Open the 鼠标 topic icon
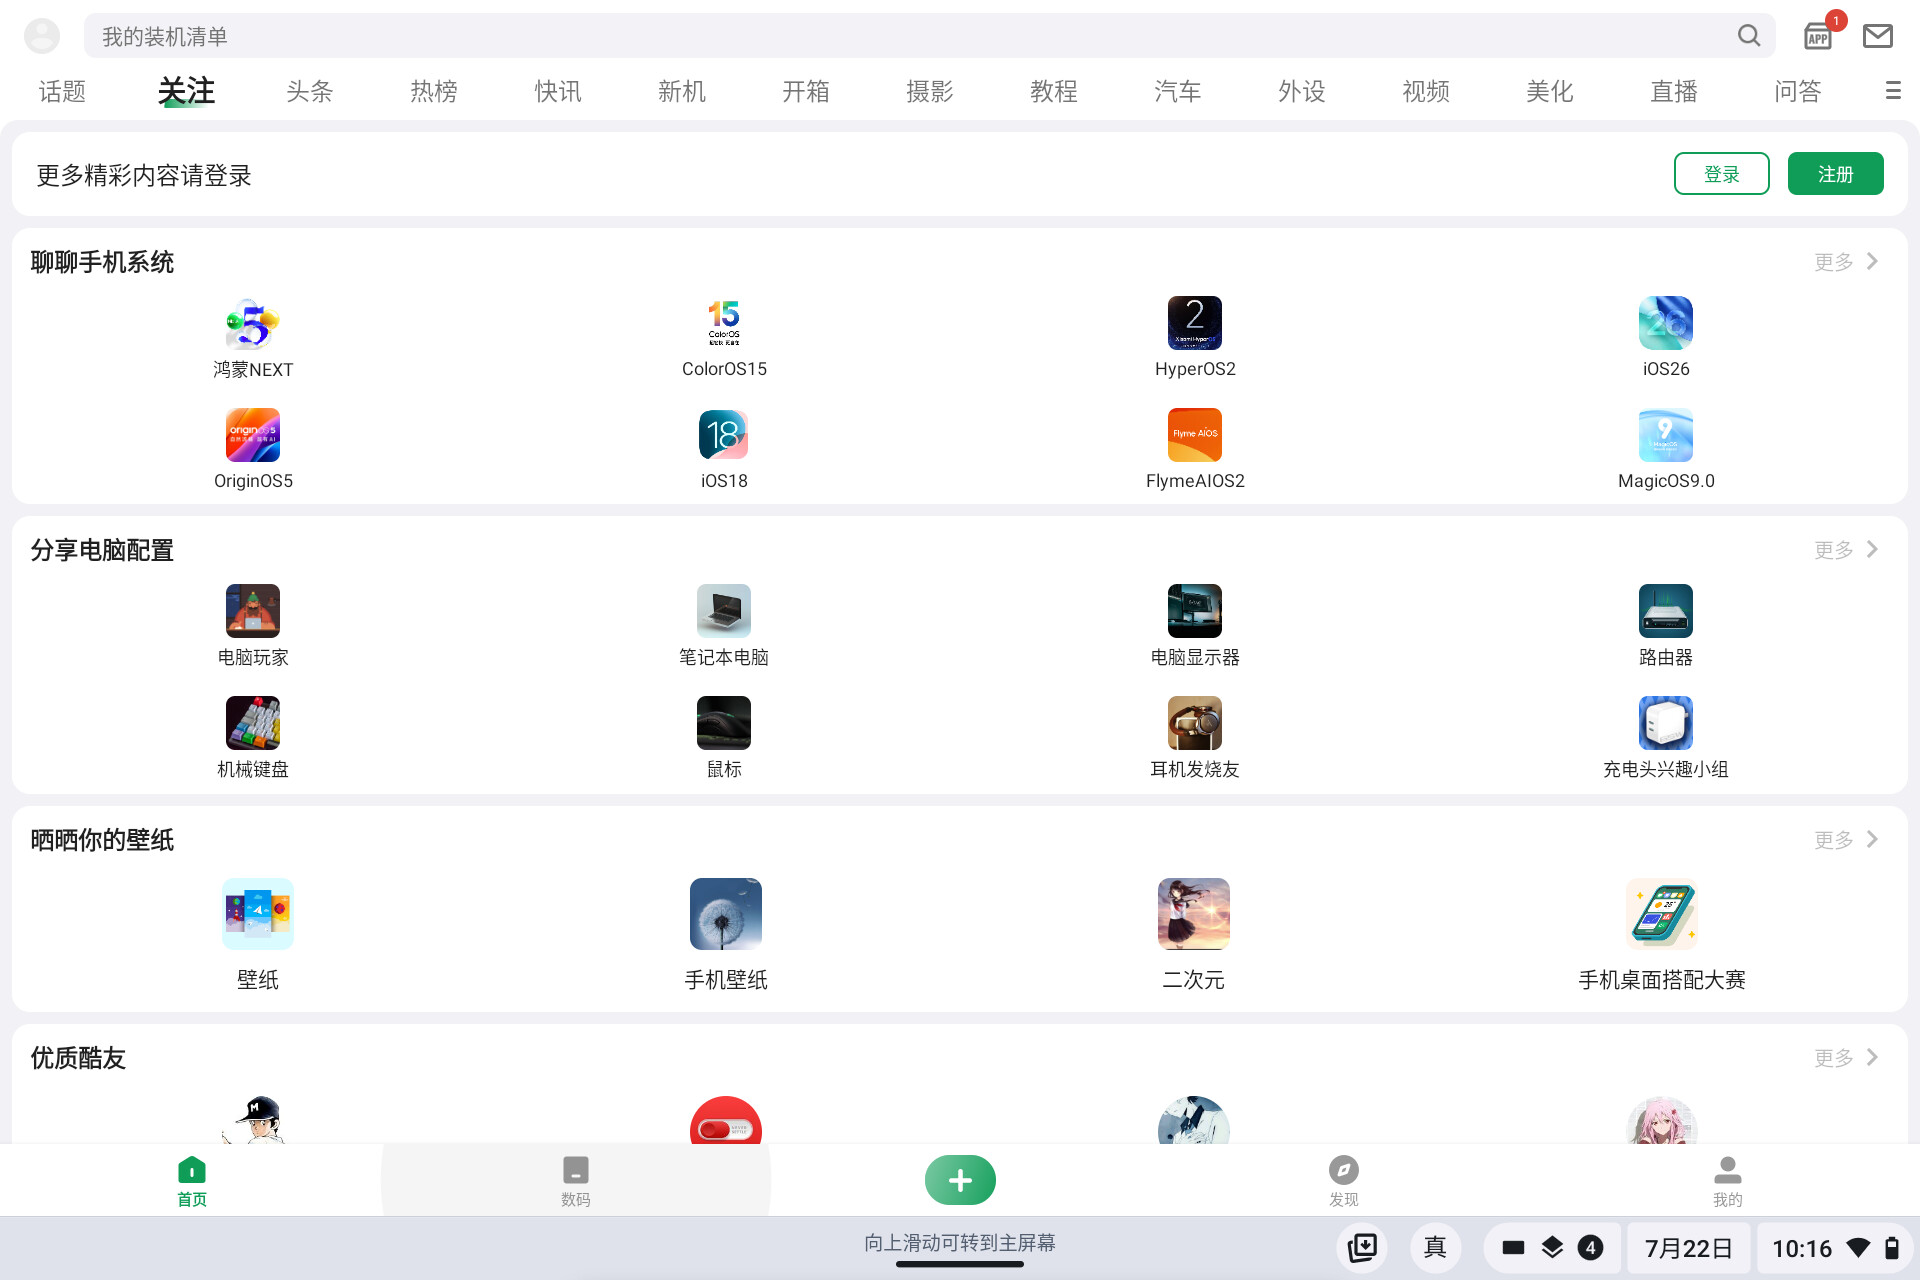The image size is (1920, 1280). pyautogui.click(x=724, y=723)
